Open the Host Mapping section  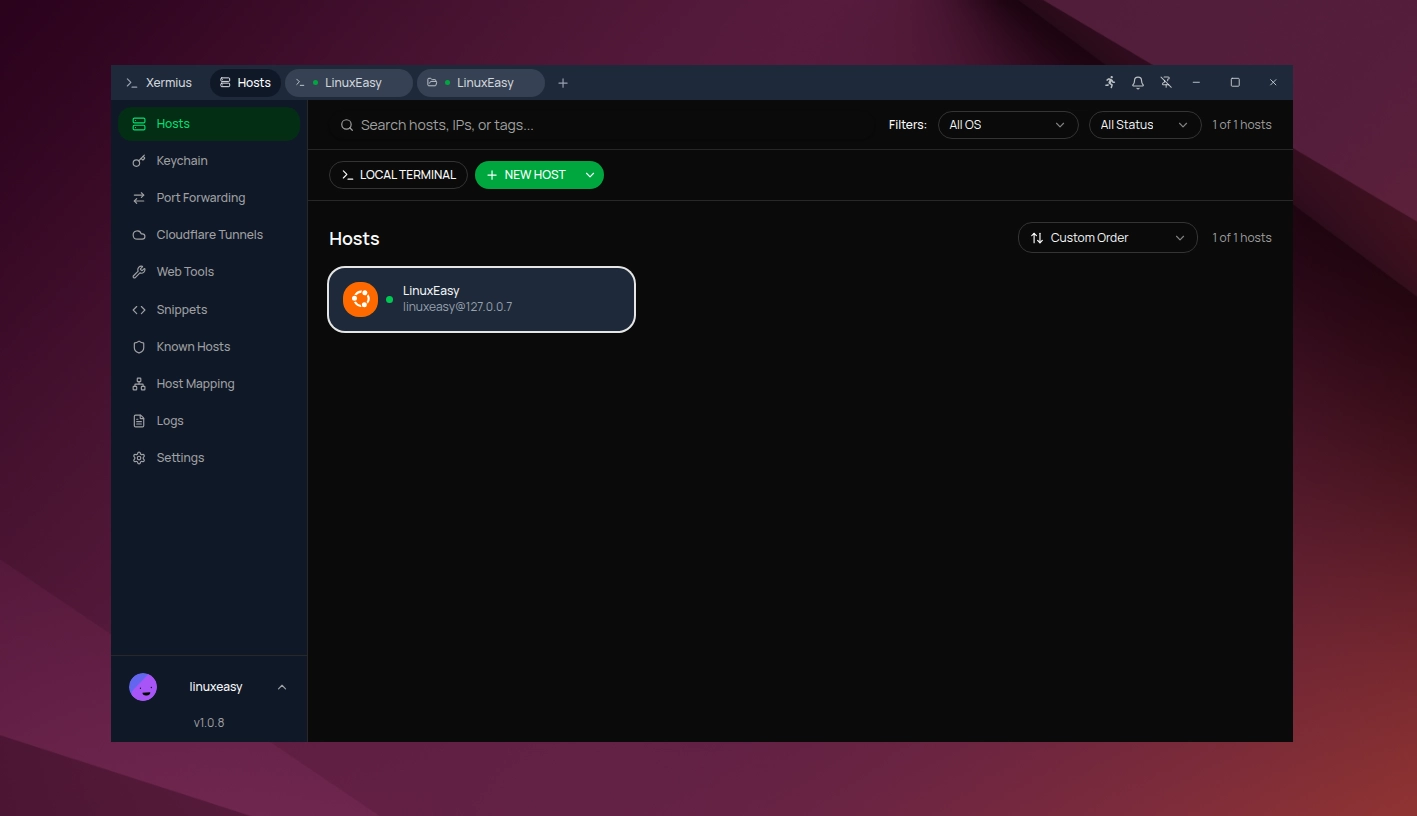(x=195, y=383)
